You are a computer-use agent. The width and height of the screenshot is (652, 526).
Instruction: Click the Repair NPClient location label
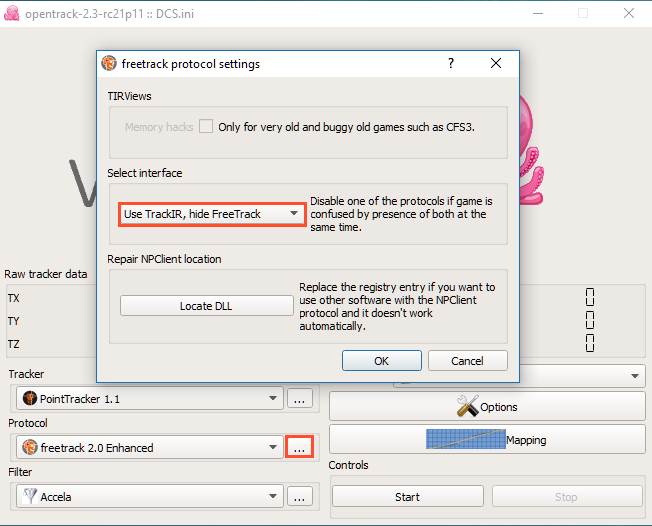pos(164,259)
